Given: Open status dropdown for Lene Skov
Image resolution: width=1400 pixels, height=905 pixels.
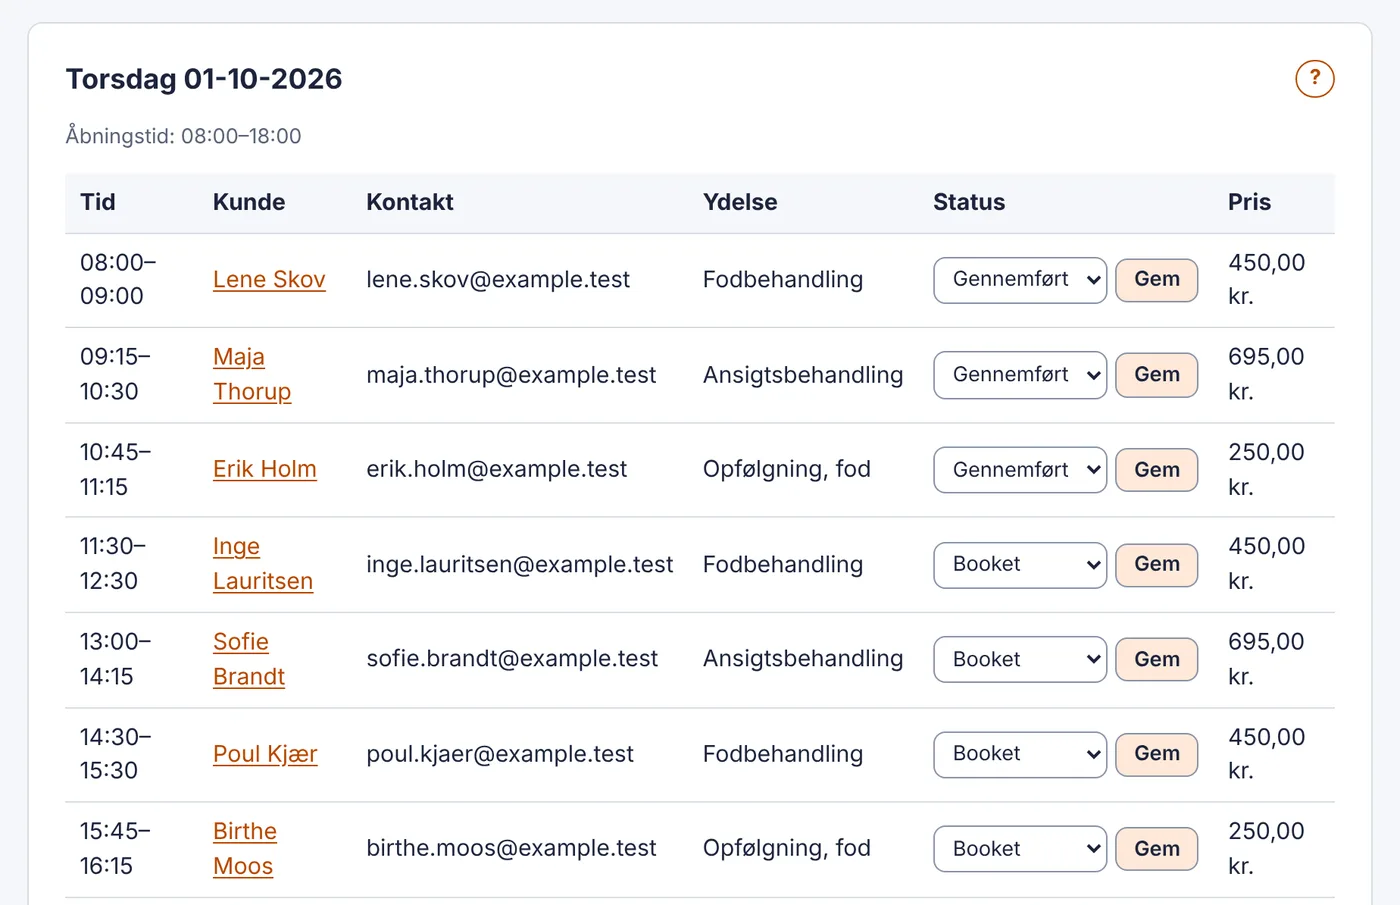Looking at the screenshot, I should coord(1020,280).
